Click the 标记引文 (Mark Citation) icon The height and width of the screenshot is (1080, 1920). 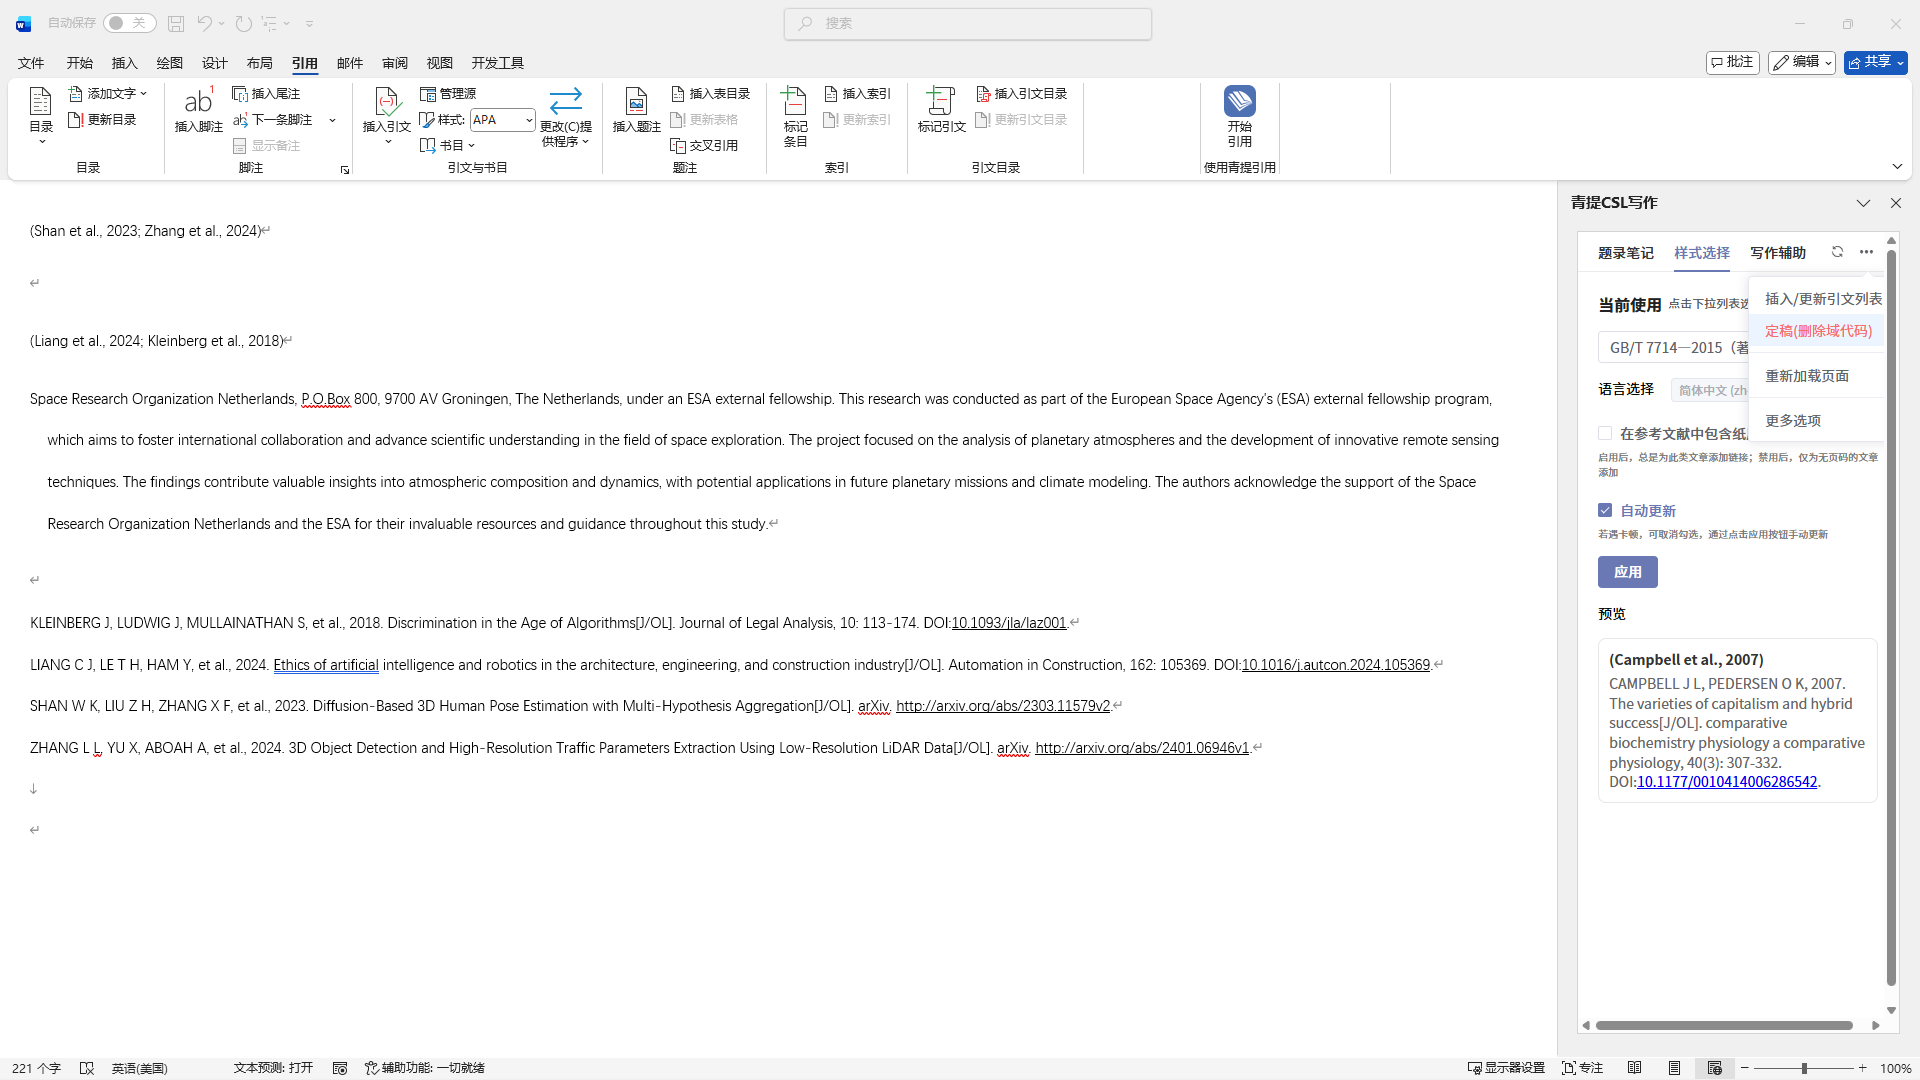click(941, 102)
